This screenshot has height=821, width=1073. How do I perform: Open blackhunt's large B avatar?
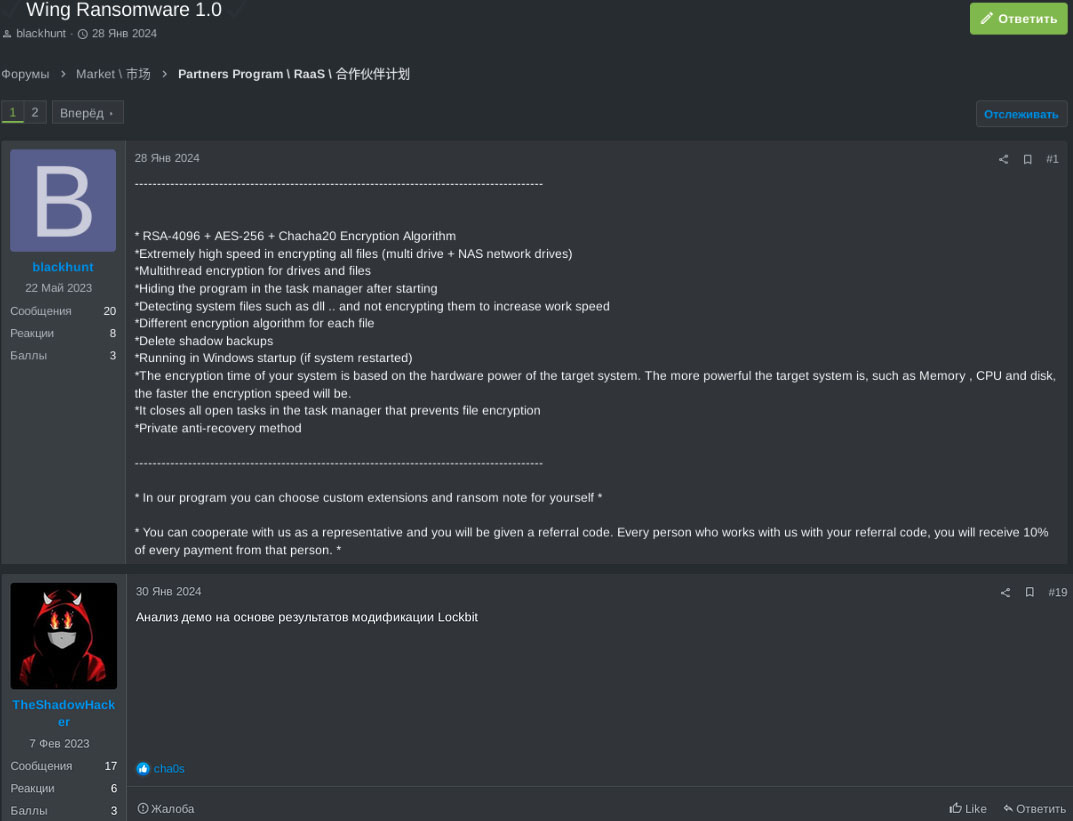point(63,201)
